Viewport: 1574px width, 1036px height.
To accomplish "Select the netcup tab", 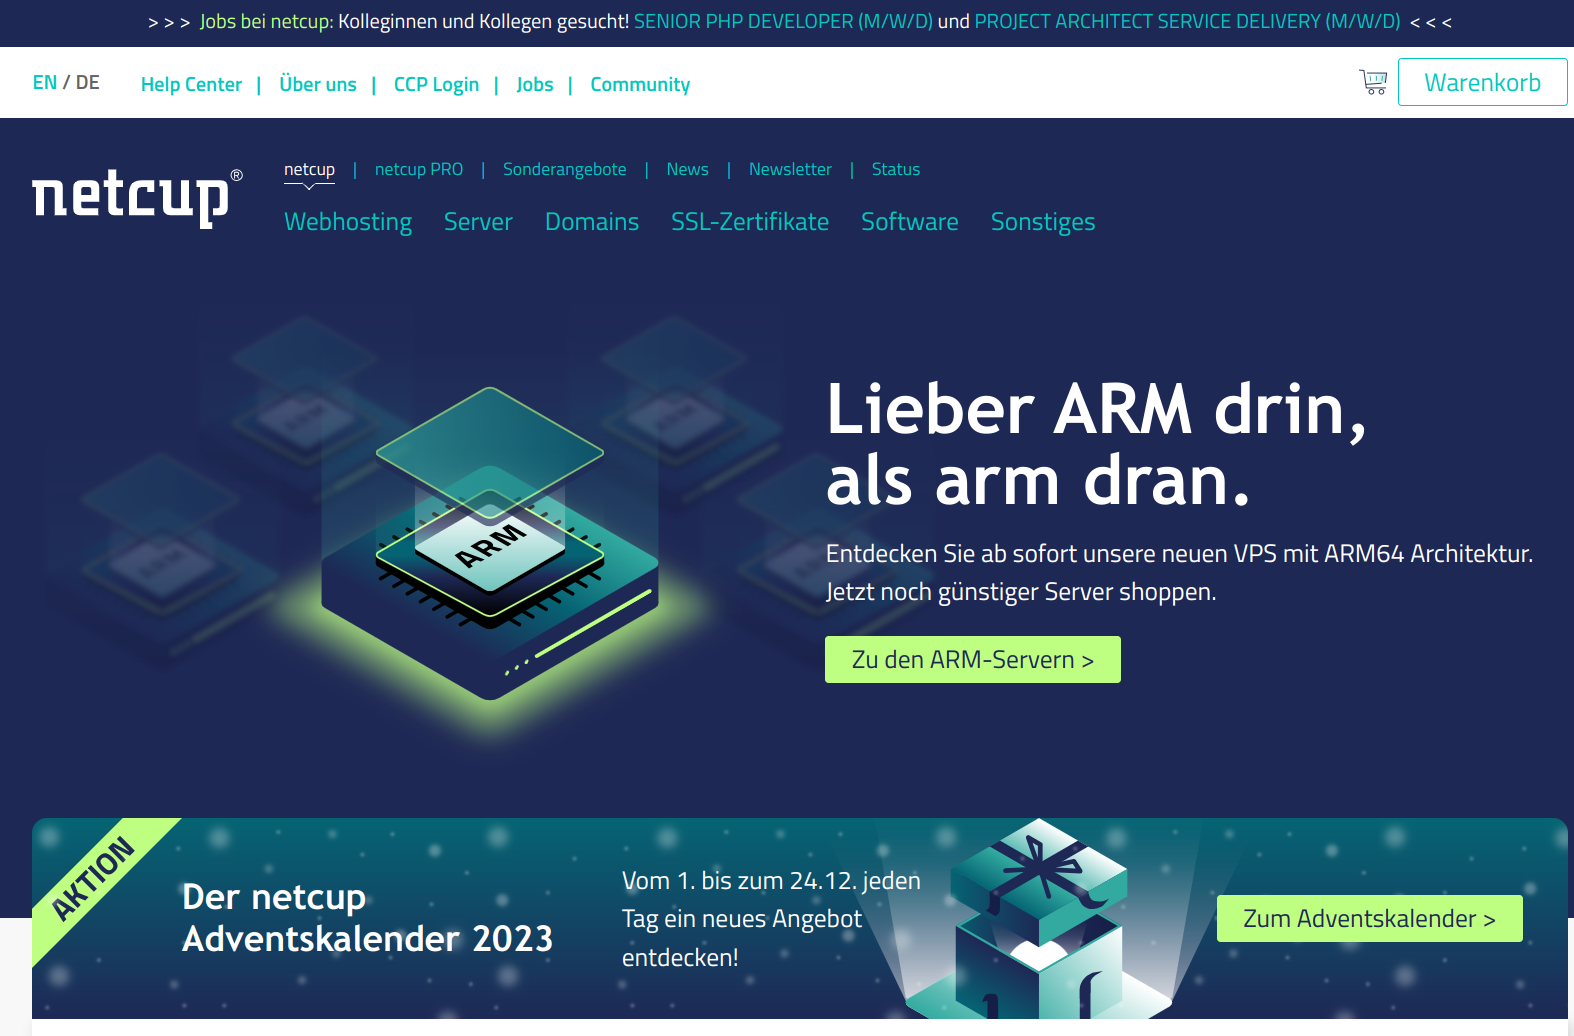I will pyautogui.click(x=309, y=170).
